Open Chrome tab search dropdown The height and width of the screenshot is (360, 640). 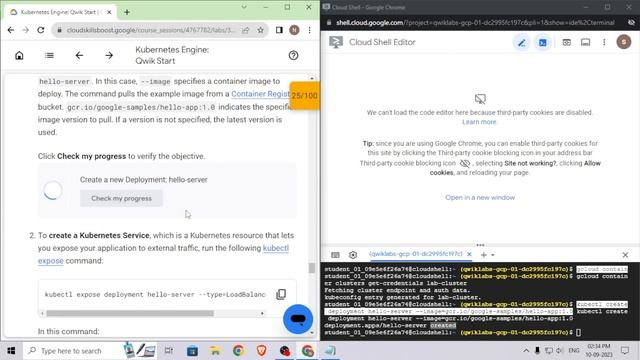tap(244, 7)
